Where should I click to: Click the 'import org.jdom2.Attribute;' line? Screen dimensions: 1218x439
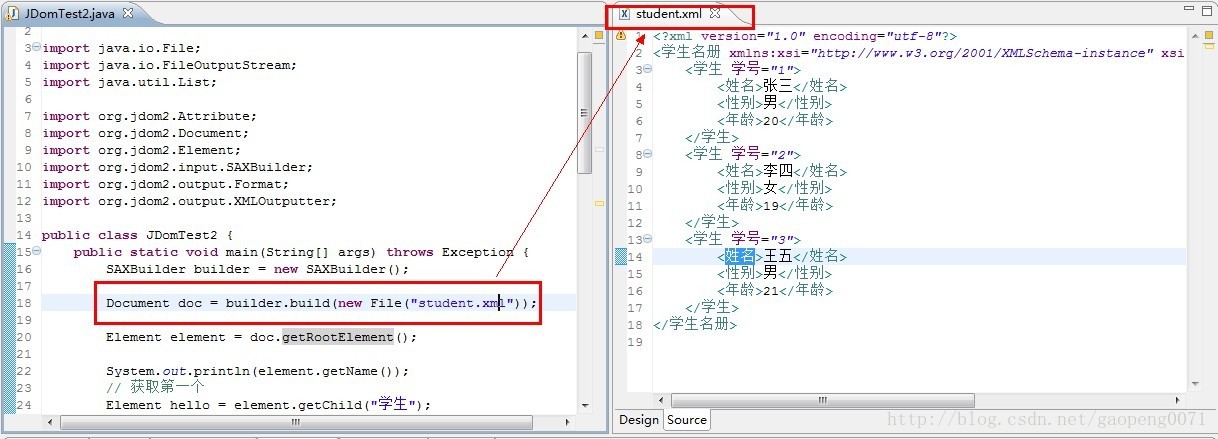point(149,116)
